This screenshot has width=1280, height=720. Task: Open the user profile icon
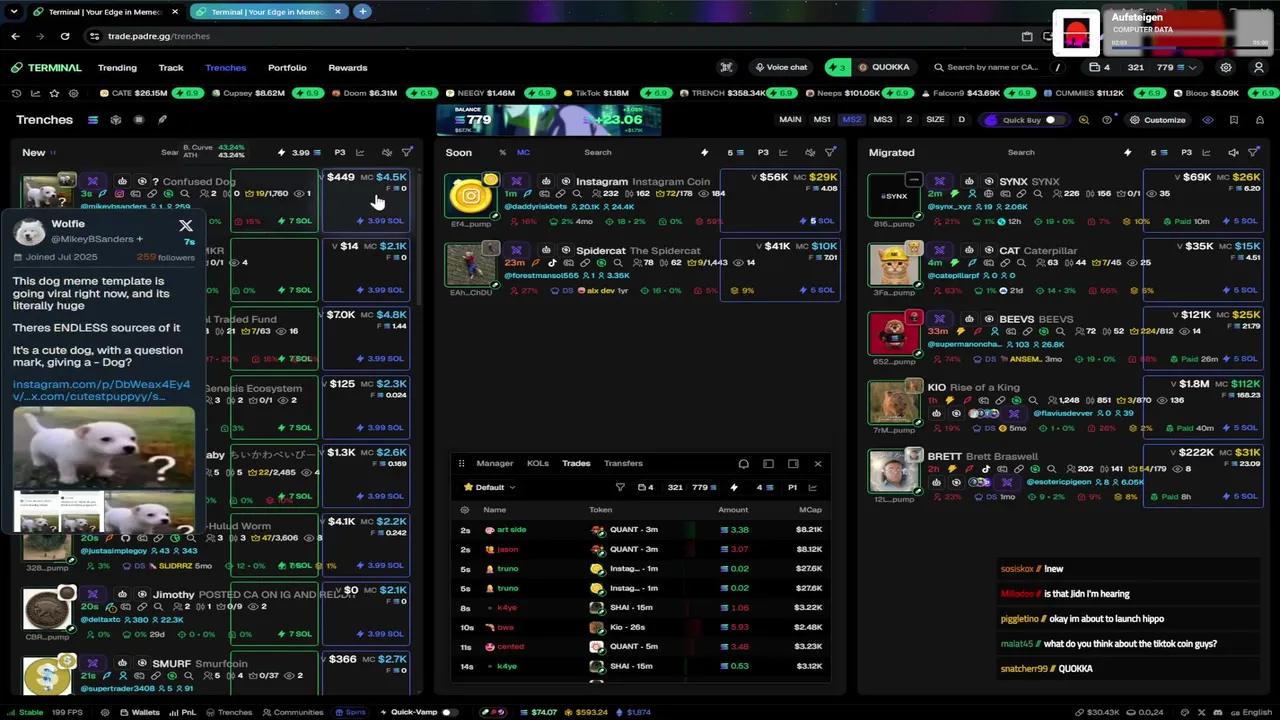1259,68
